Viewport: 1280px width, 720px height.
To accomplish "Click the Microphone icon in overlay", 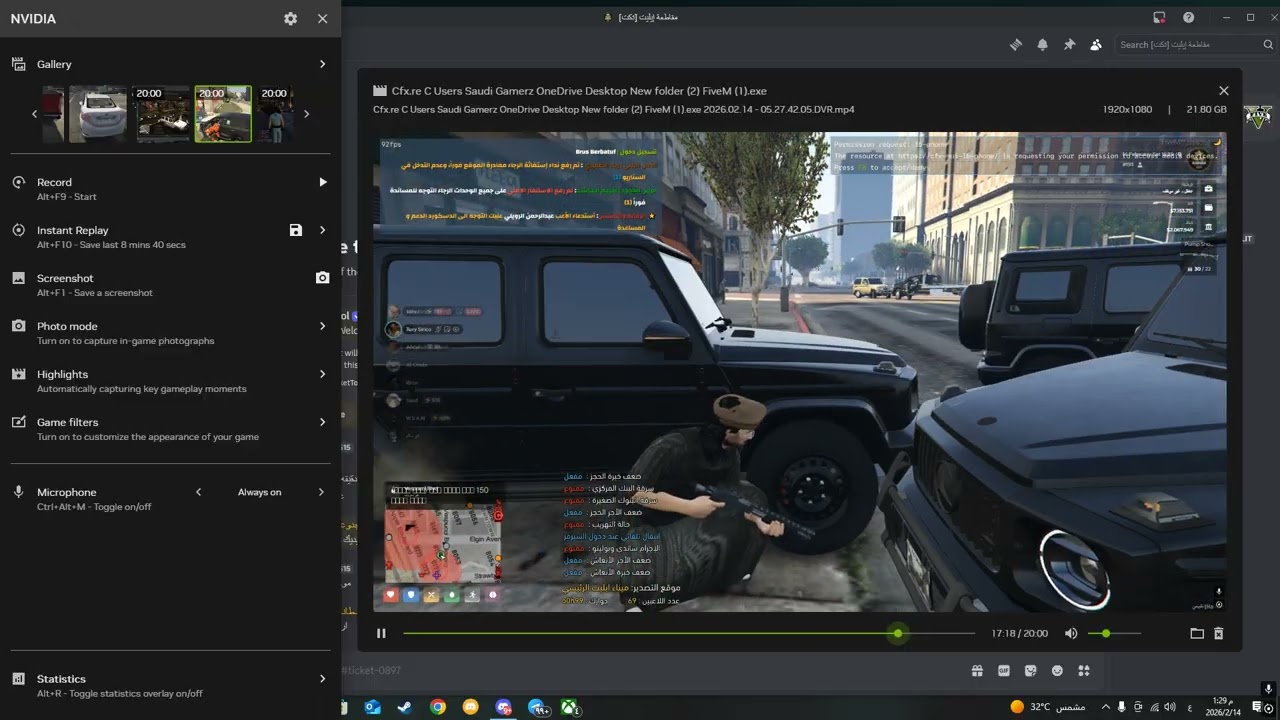I will pyautogui.click(x=18, y=492).
